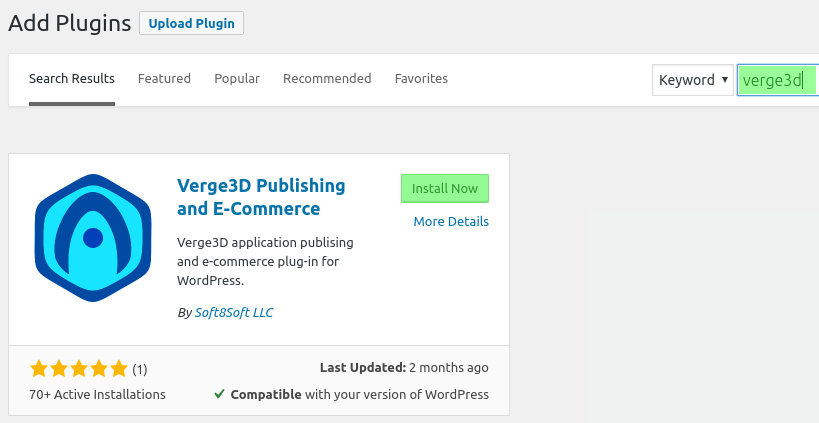The height and width of the screenshot is (423, 819).
Task: Click the Verge3D hexagon plugin logo
Action: [93, 238]
